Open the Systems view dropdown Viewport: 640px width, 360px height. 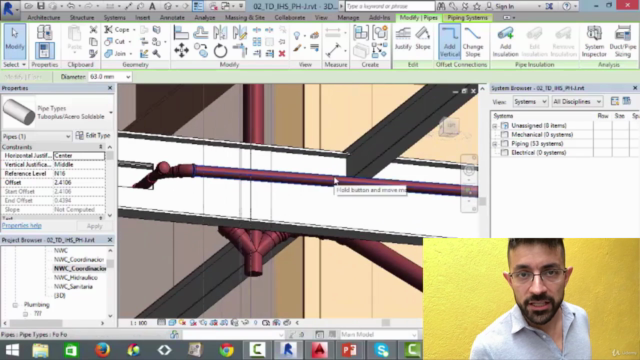pyautogui.click(x=530, y=102)
